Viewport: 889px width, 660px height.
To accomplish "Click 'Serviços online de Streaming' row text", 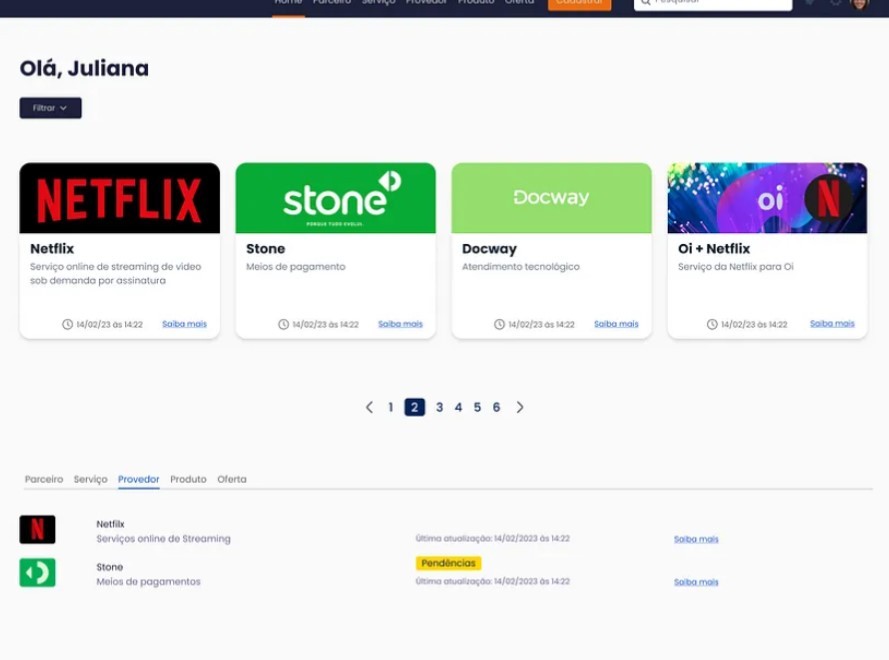I will click(x=163, y=539).
